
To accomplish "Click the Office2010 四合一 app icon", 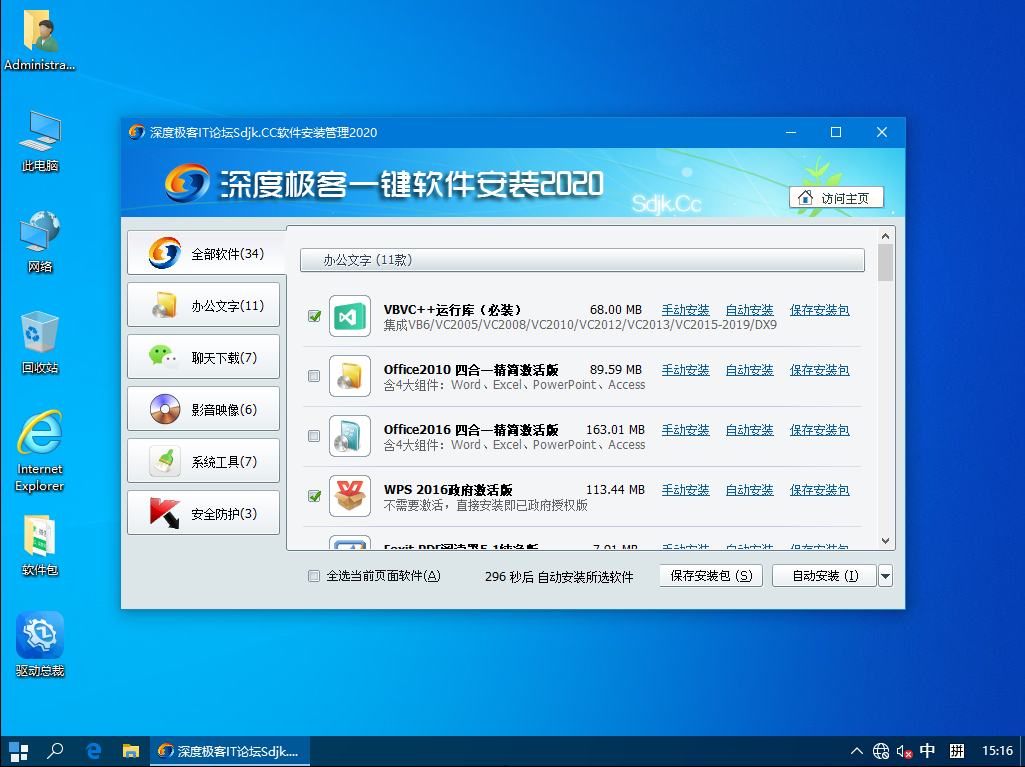I will (350, 376).
